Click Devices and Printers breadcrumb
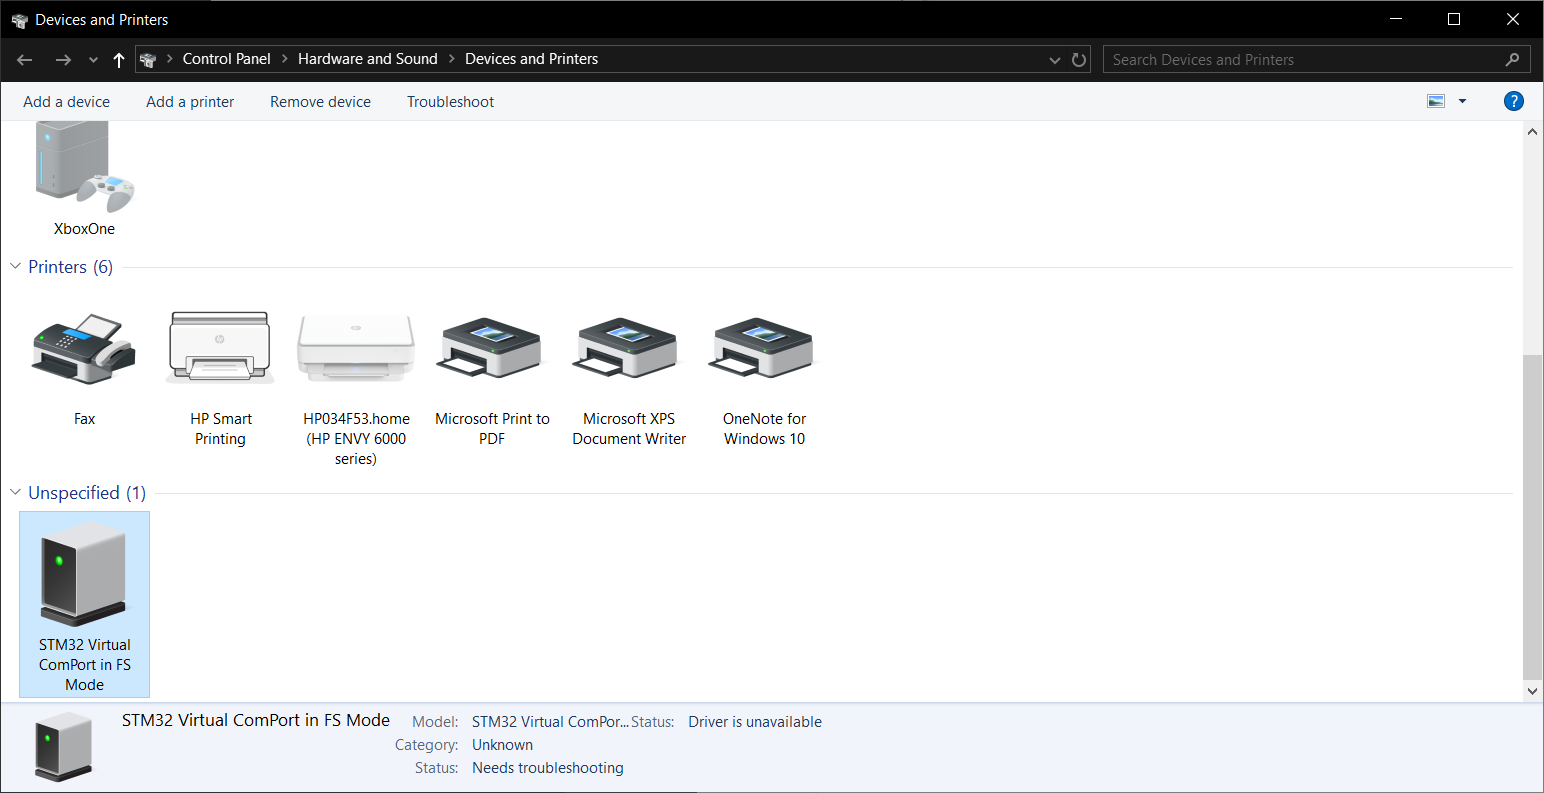 [532, 59]
